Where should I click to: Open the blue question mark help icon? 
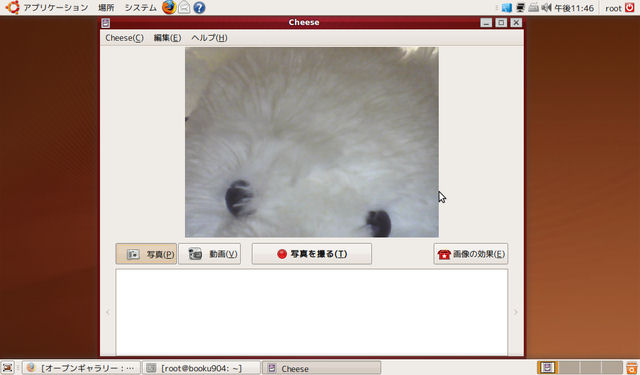(199, 7)
